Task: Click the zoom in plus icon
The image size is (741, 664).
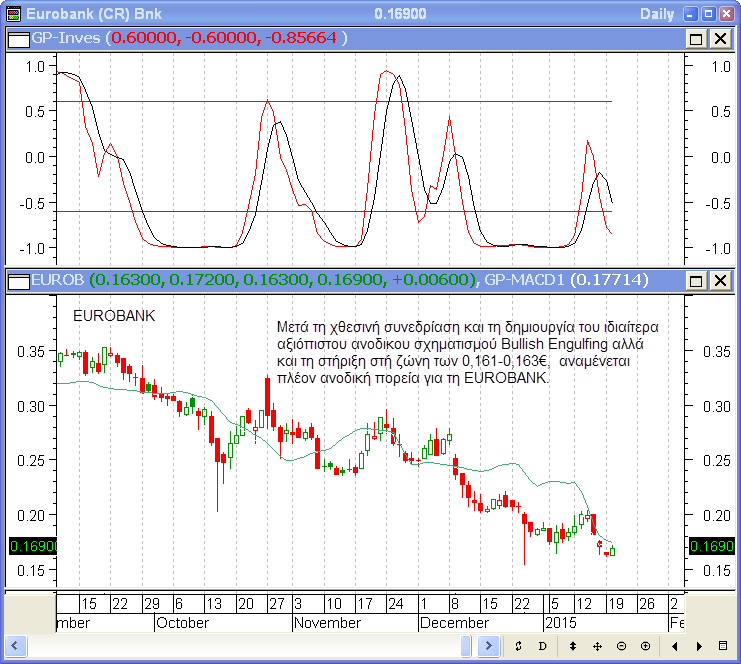Action: (x=646, y=646)
